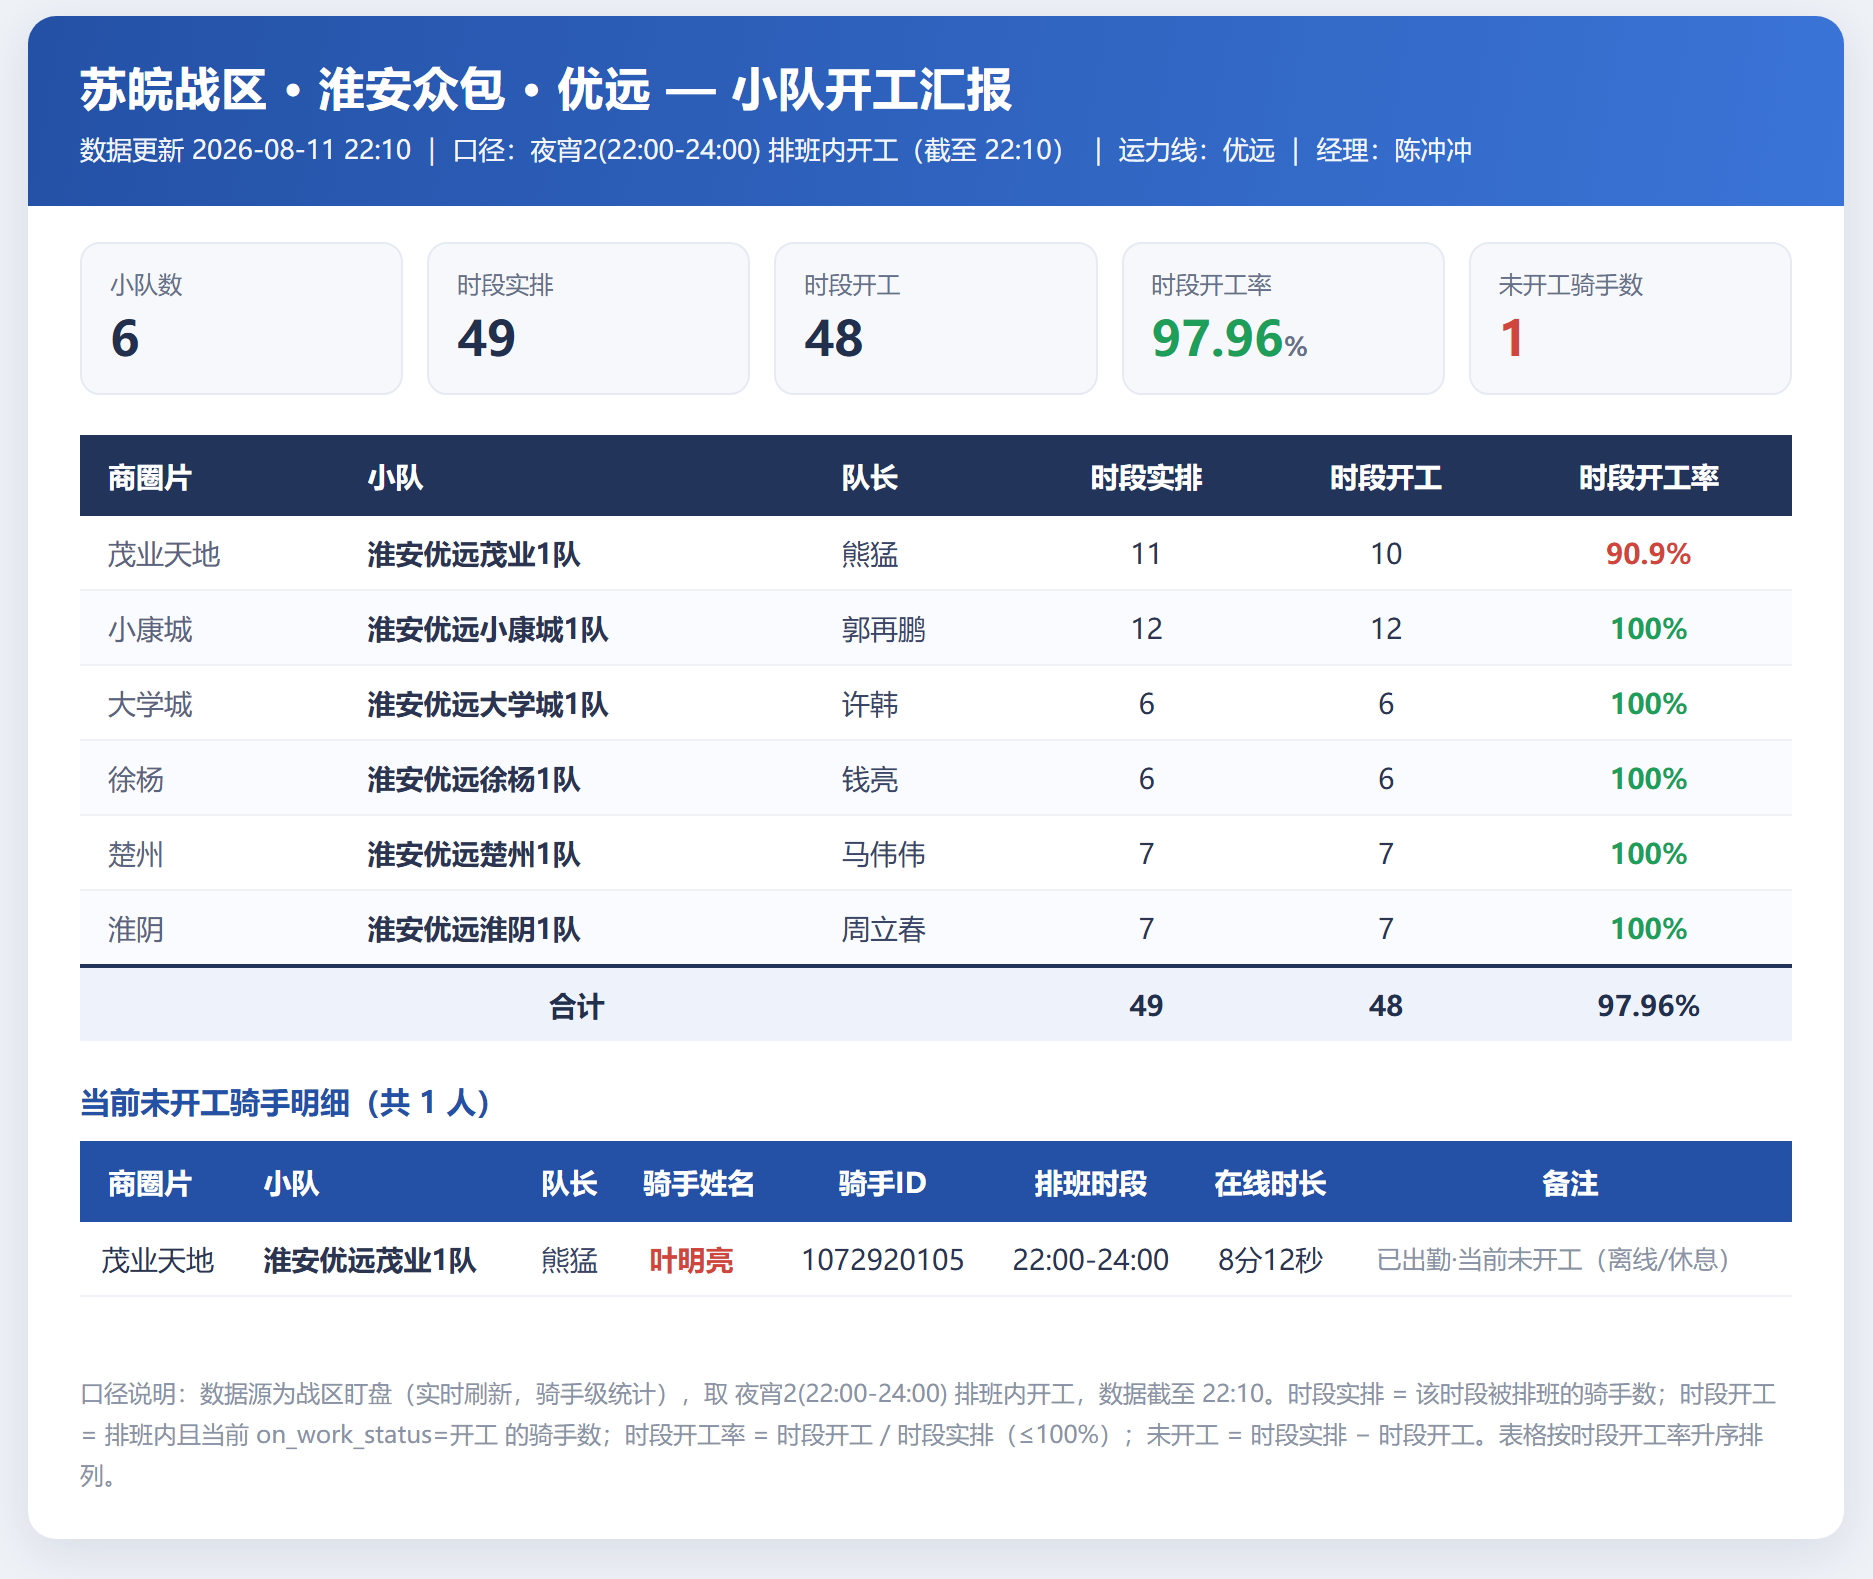
Task: Click 运力线：优远 in the header
Action: [1196, 150]
